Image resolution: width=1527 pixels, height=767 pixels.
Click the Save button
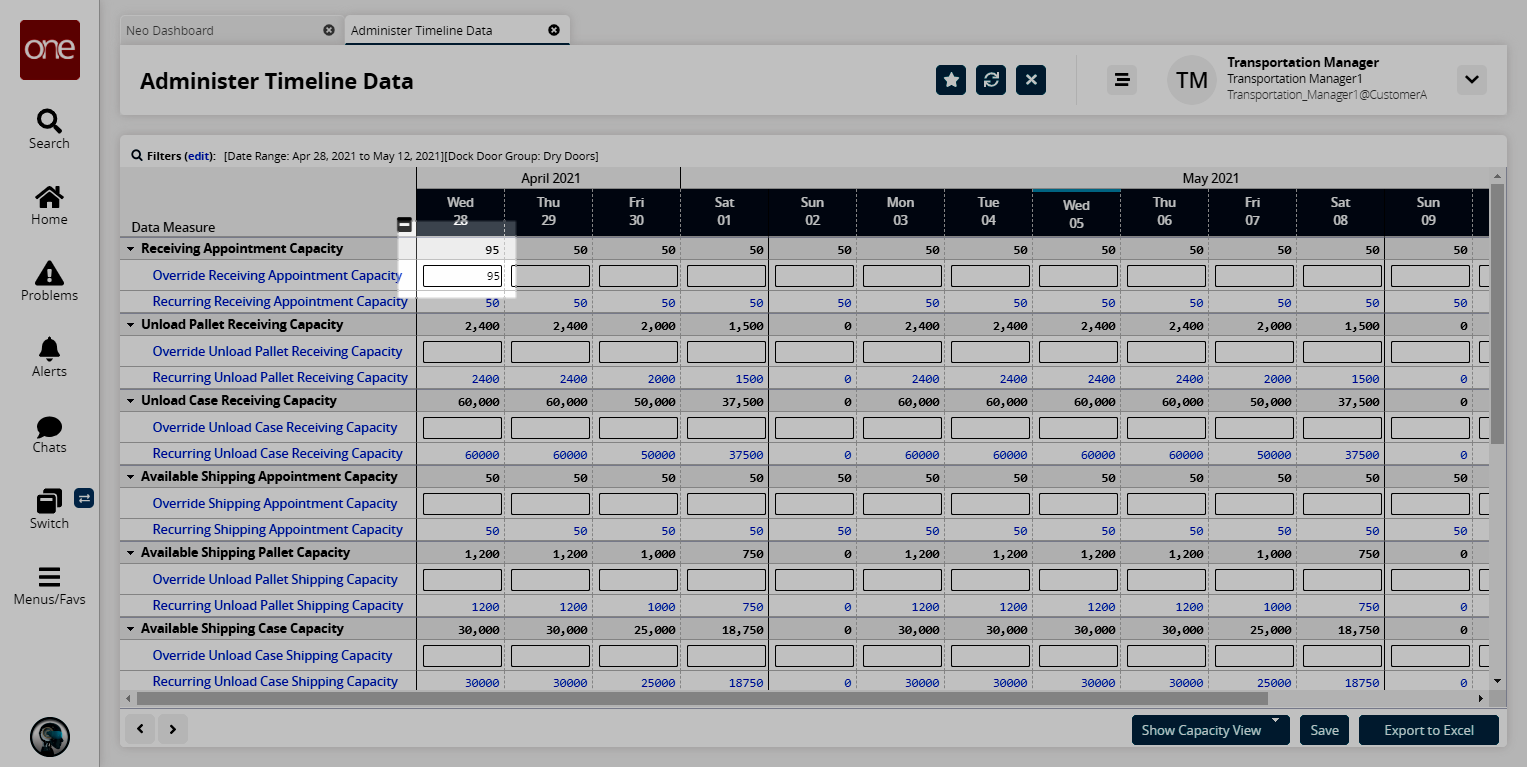pos(1324,730)
